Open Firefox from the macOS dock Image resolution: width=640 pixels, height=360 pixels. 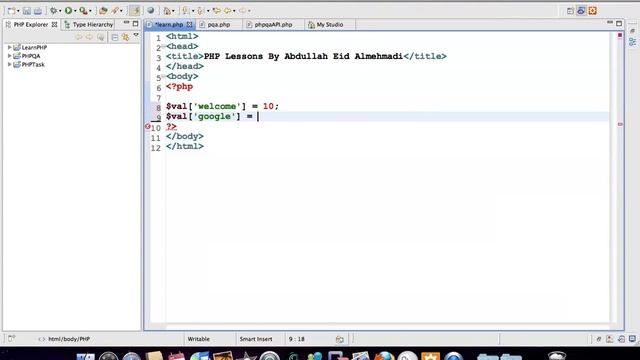[384, 356]
